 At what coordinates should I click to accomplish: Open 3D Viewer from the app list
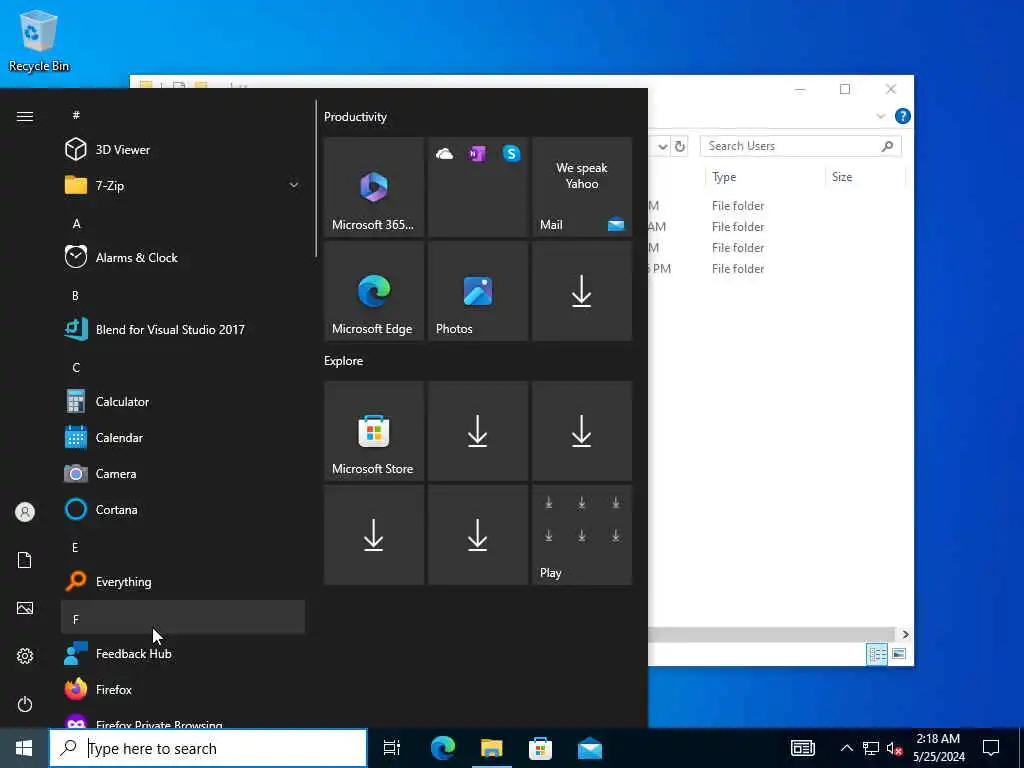click(x=183, y=150)
